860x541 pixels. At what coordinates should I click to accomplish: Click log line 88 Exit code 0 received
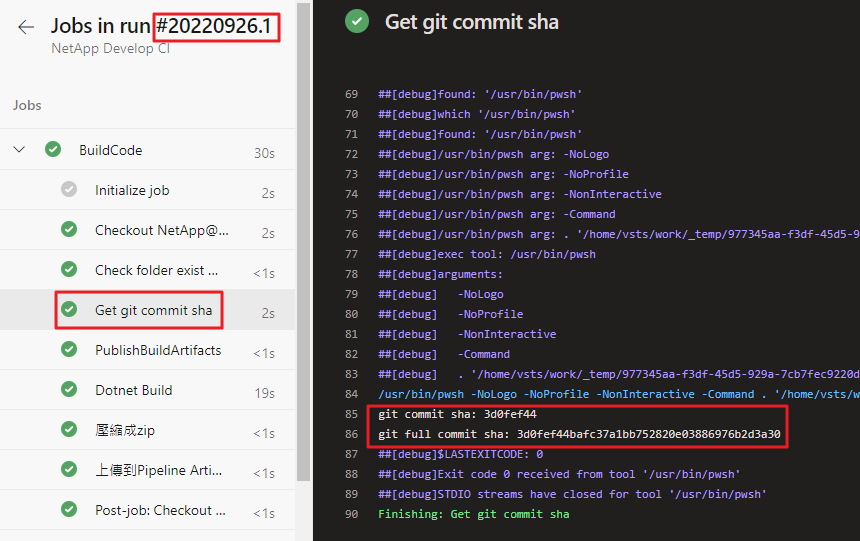coord(559,475)
